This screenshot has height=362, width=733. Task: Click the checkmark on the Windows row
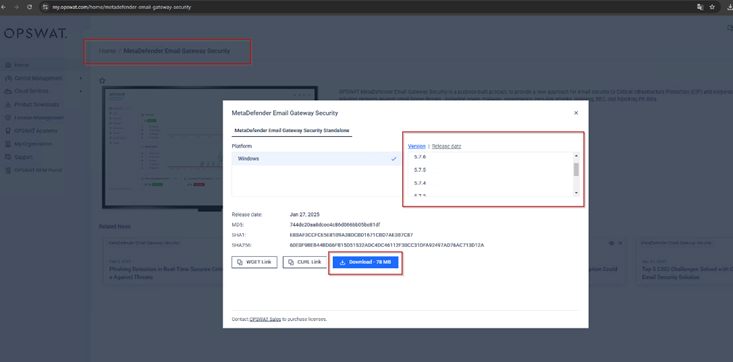click(x=394, y=159)
